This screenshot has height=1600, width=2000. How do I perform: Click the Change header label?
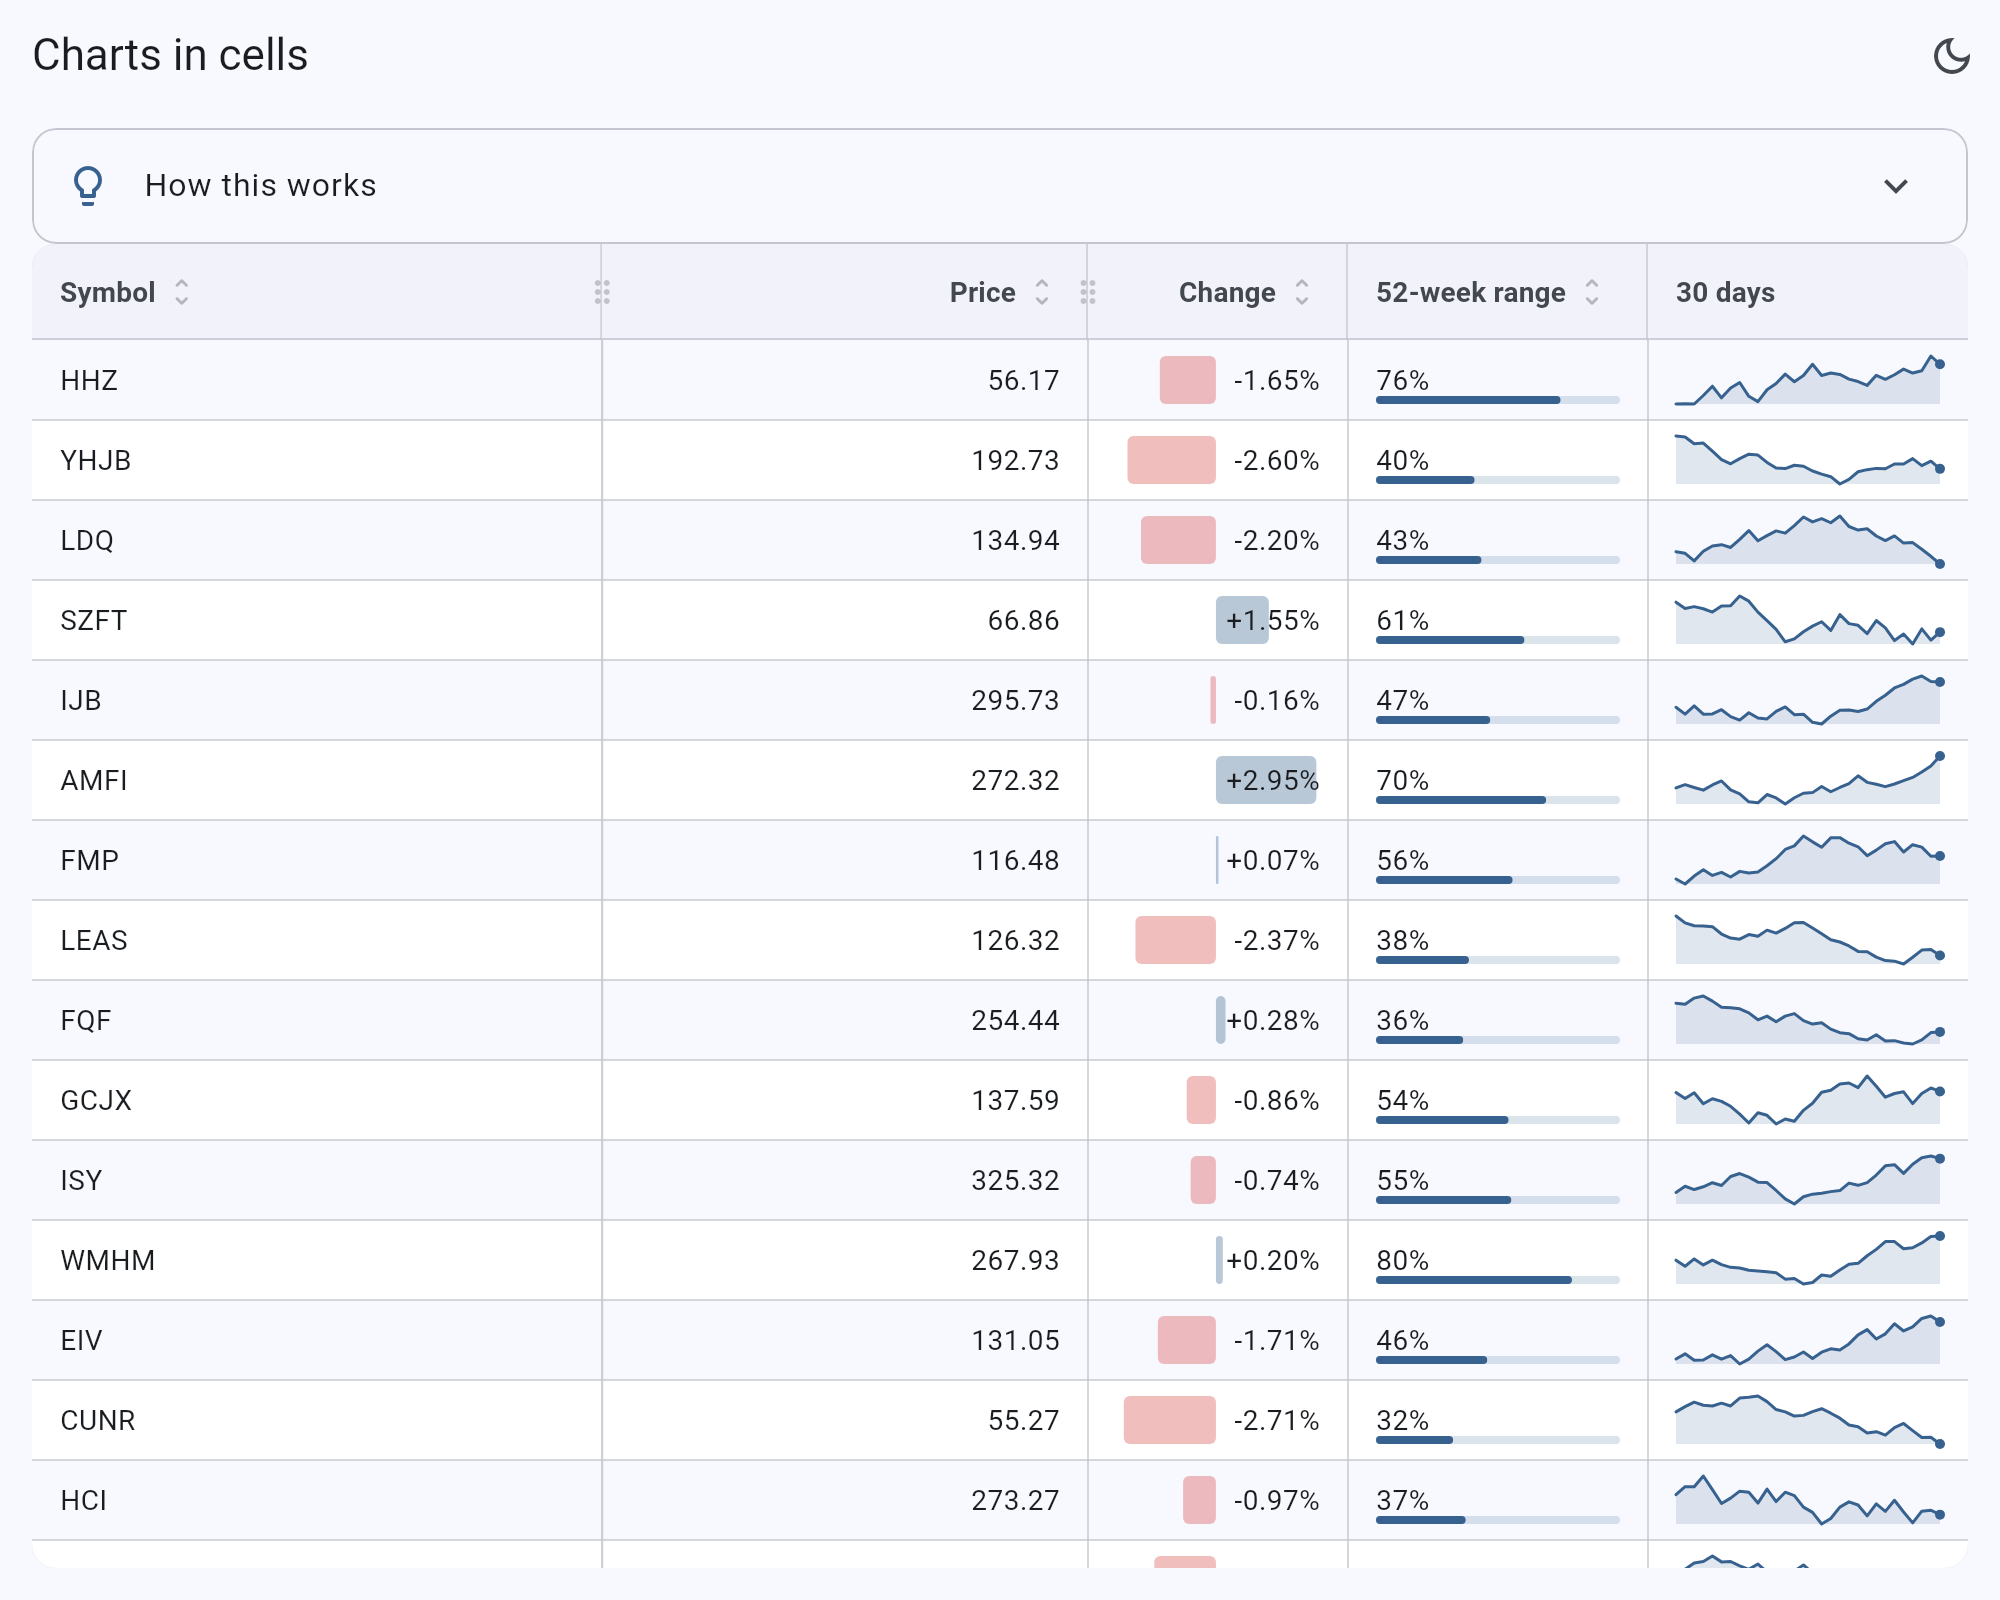pos(1227,292)
